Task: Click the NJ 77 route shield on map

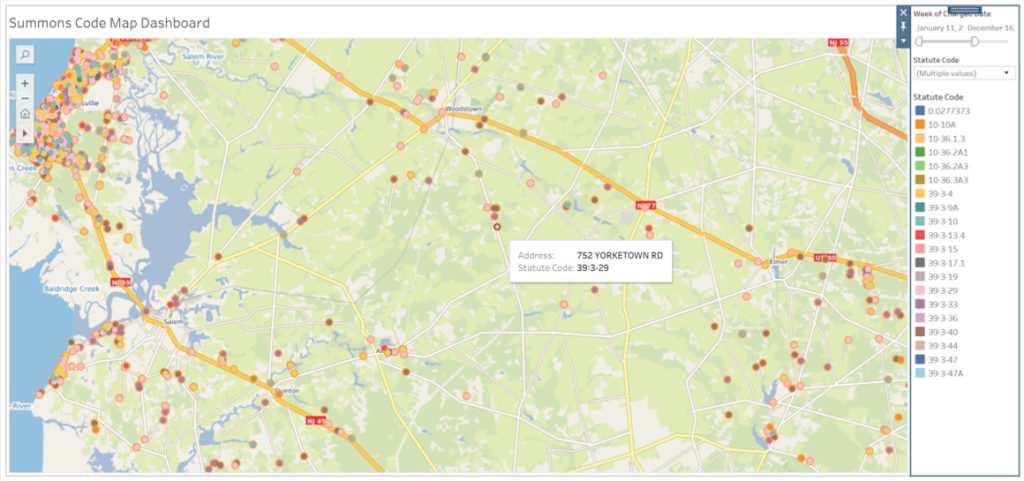Action: (645, 205)
